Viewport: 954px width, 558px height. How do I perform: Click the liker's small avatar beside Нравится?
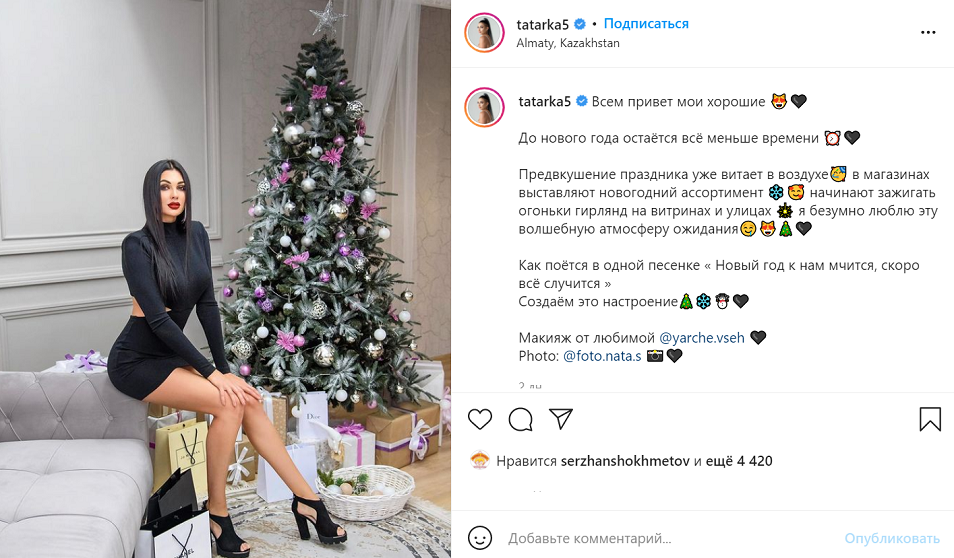click(x=480, y=461)
